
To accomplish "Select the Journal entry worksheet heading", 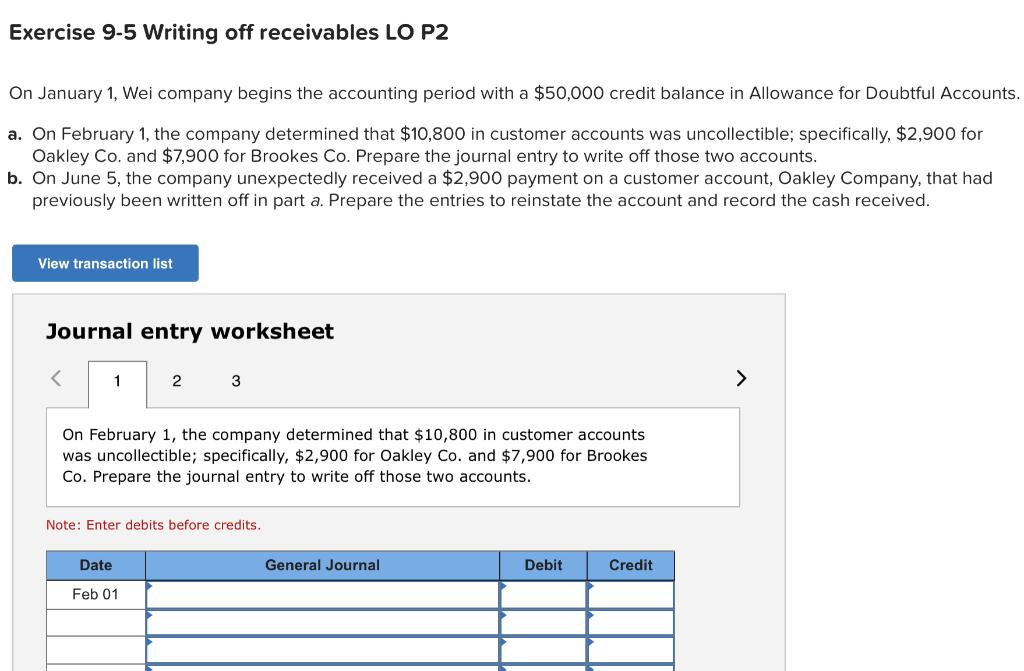I will pos(191,331).
